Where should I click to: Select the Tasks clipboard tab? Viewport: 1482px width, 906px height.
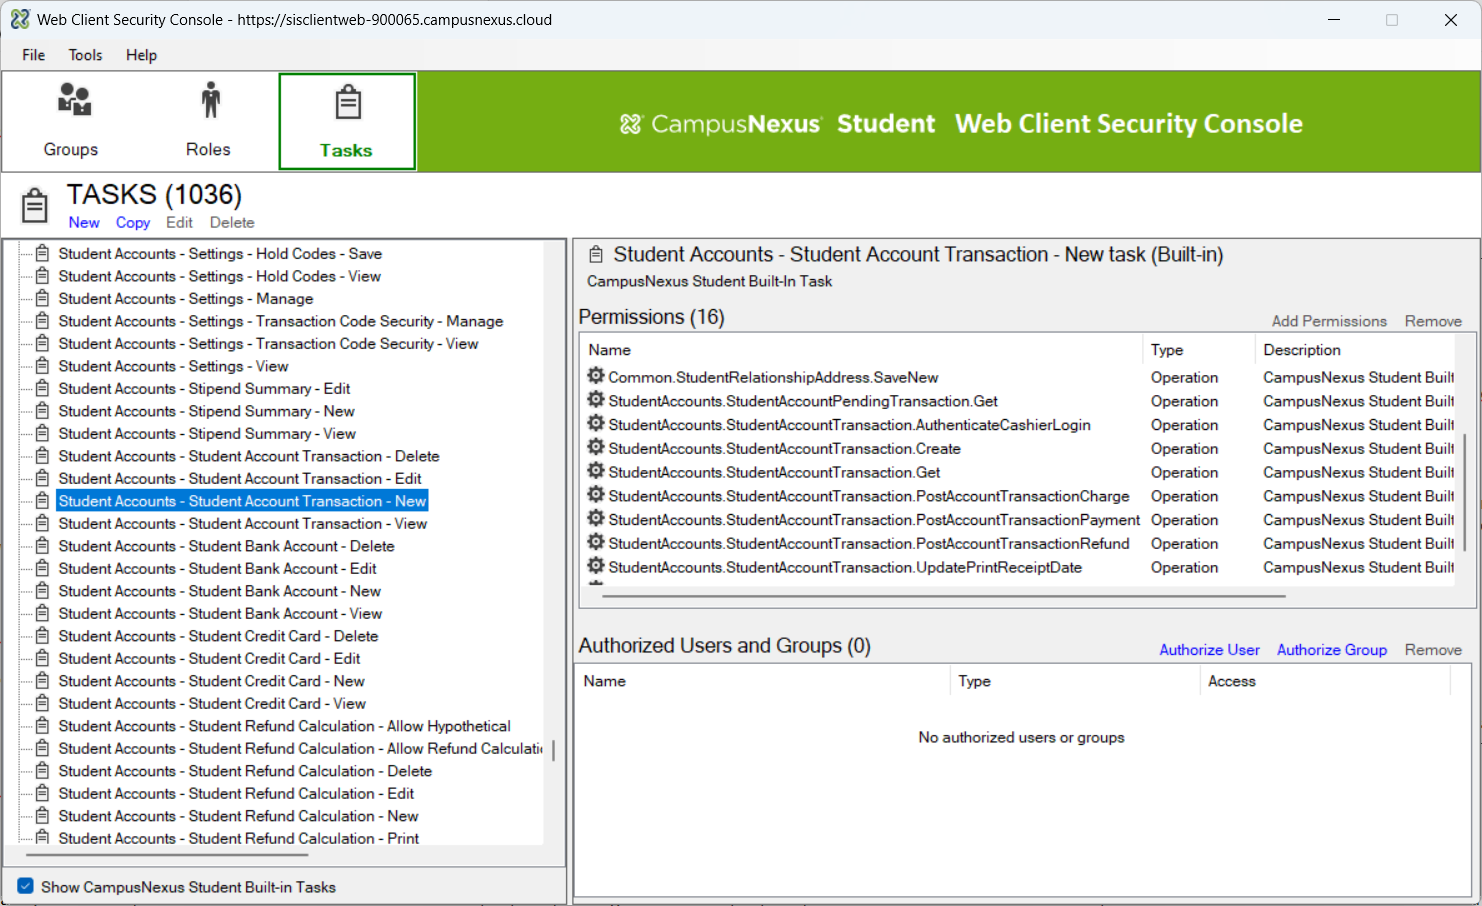click(347, 121)
